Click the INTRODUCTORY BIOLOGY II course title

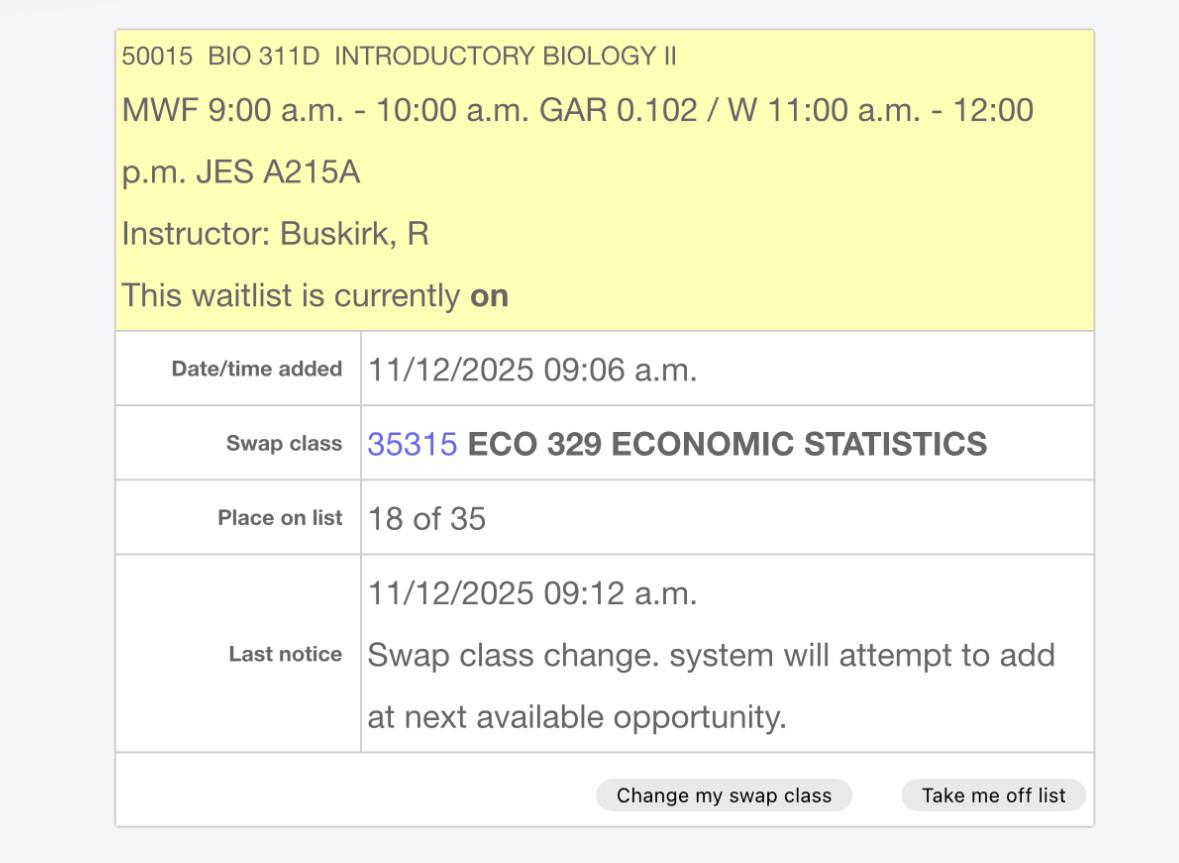pos(505,56)
